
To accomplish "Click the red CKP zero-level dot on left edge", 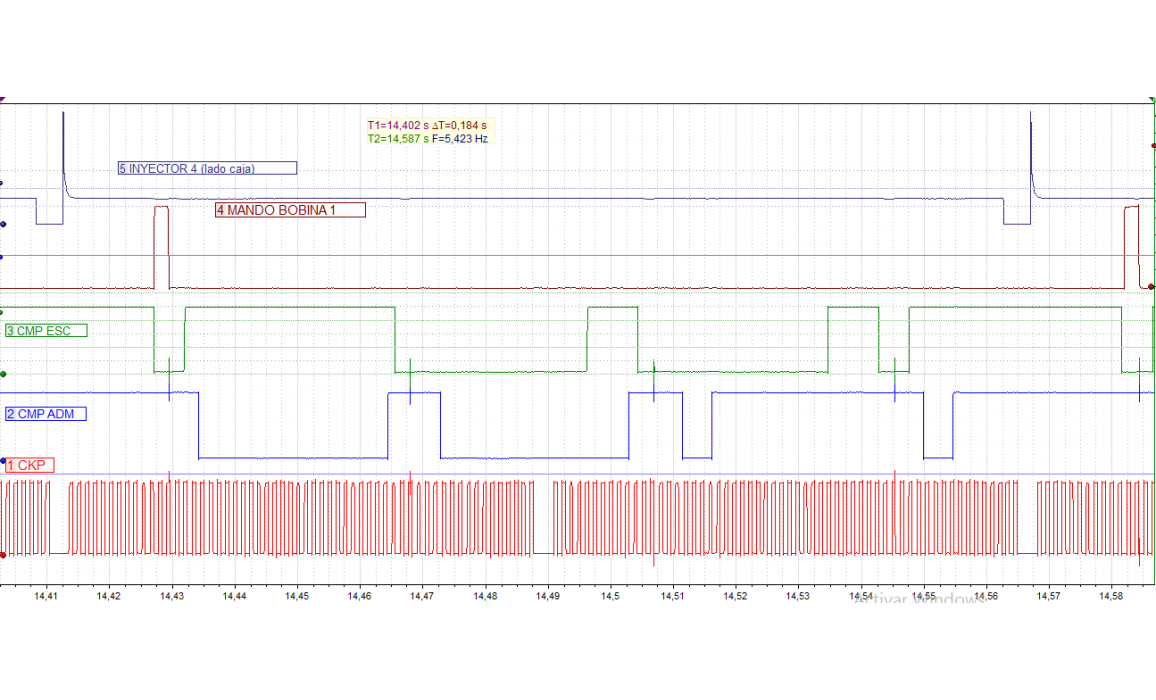I will click(3, 555).
